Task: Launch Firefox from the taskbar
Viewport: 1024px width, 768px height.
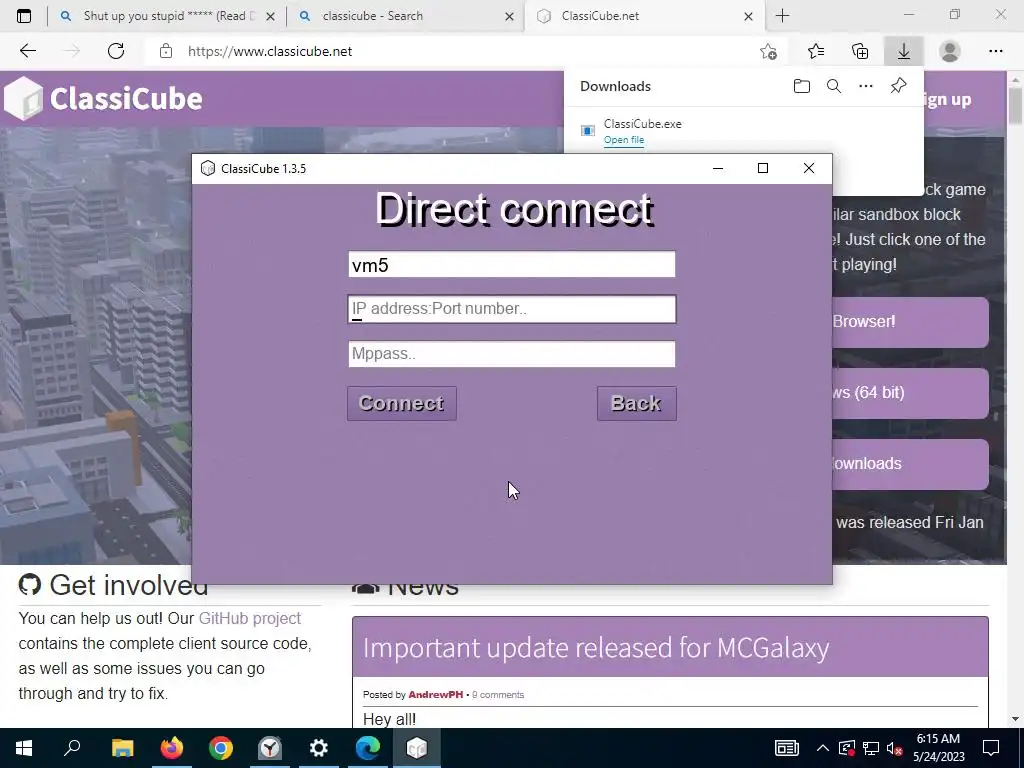Action: (x=172, y=748)
